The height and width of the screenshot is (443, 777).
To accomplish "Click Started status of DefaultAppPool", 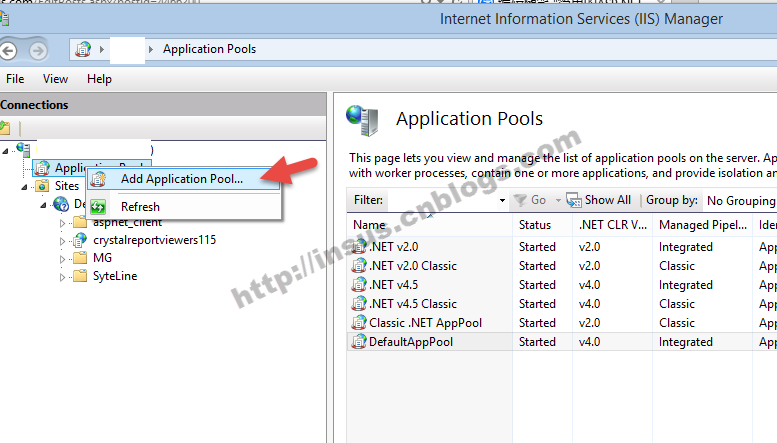I will tap(537, 342).
